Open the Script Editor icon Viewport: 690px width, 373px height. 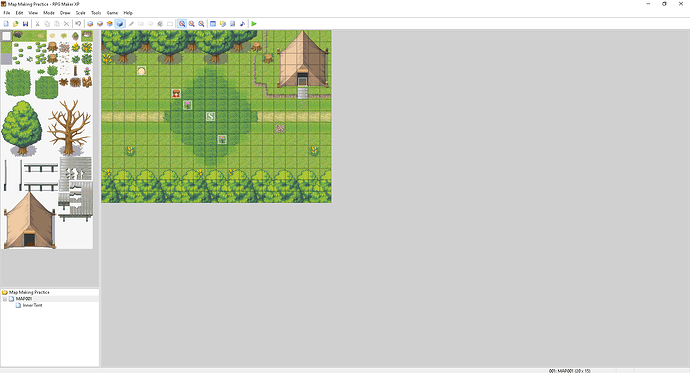[232, 24]
